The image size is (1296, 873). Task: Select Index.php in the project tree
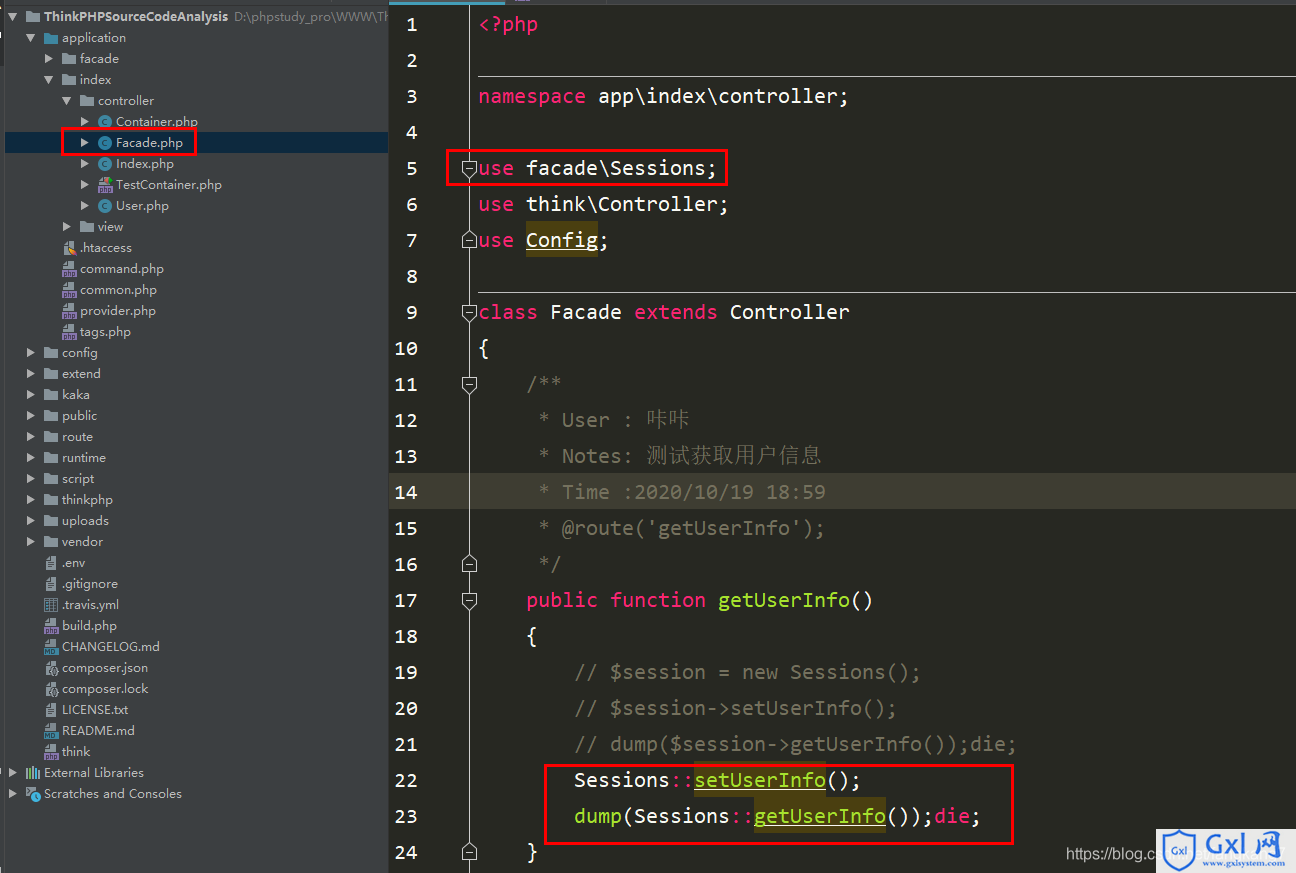coord(144,164)
